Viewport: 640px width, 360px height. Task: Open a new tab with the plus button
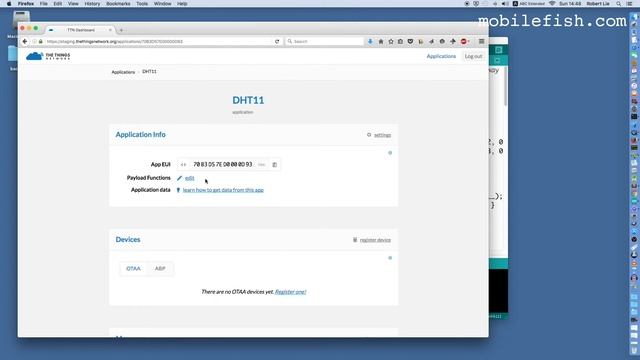point(121,30)
